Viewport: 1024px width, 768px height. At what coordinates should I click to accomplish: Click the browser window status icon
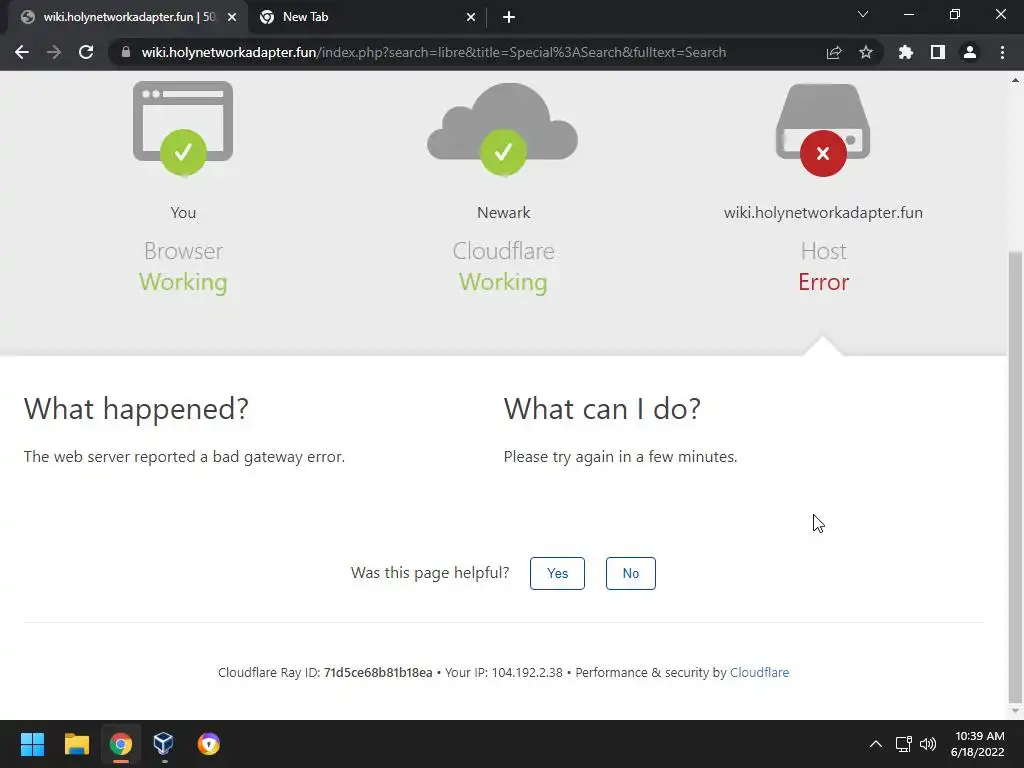pos(183,129)
